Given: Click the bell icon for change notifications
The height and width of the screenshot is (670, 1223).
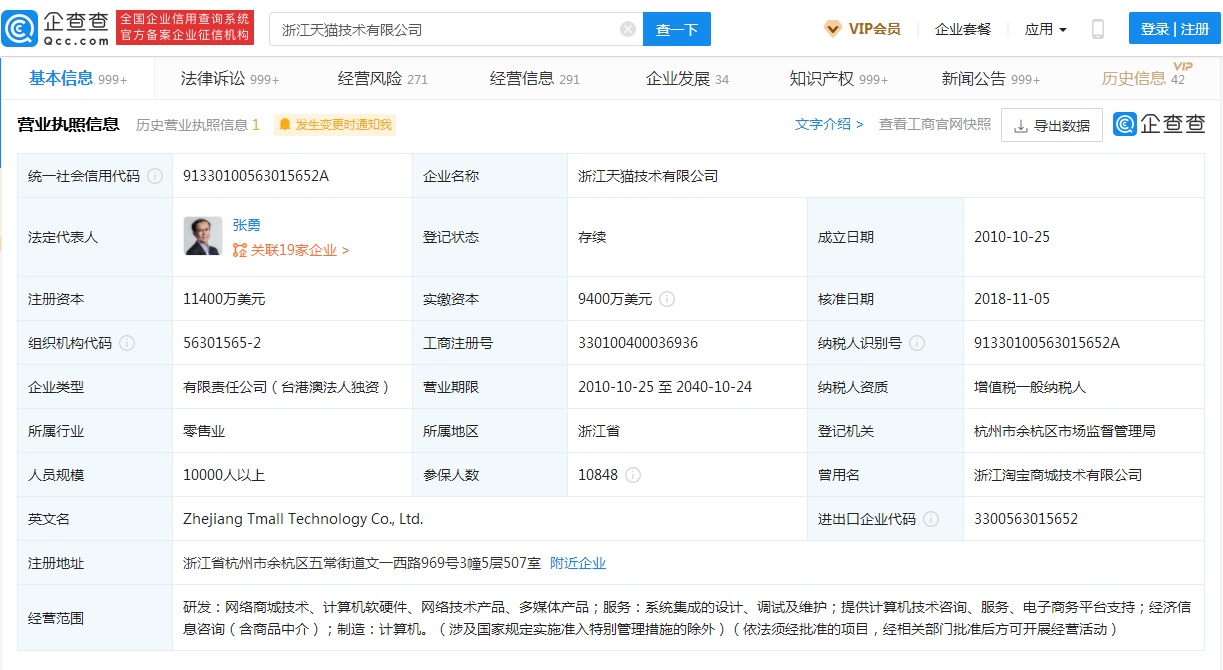Looking at the screenshot, I should point(285,125).
